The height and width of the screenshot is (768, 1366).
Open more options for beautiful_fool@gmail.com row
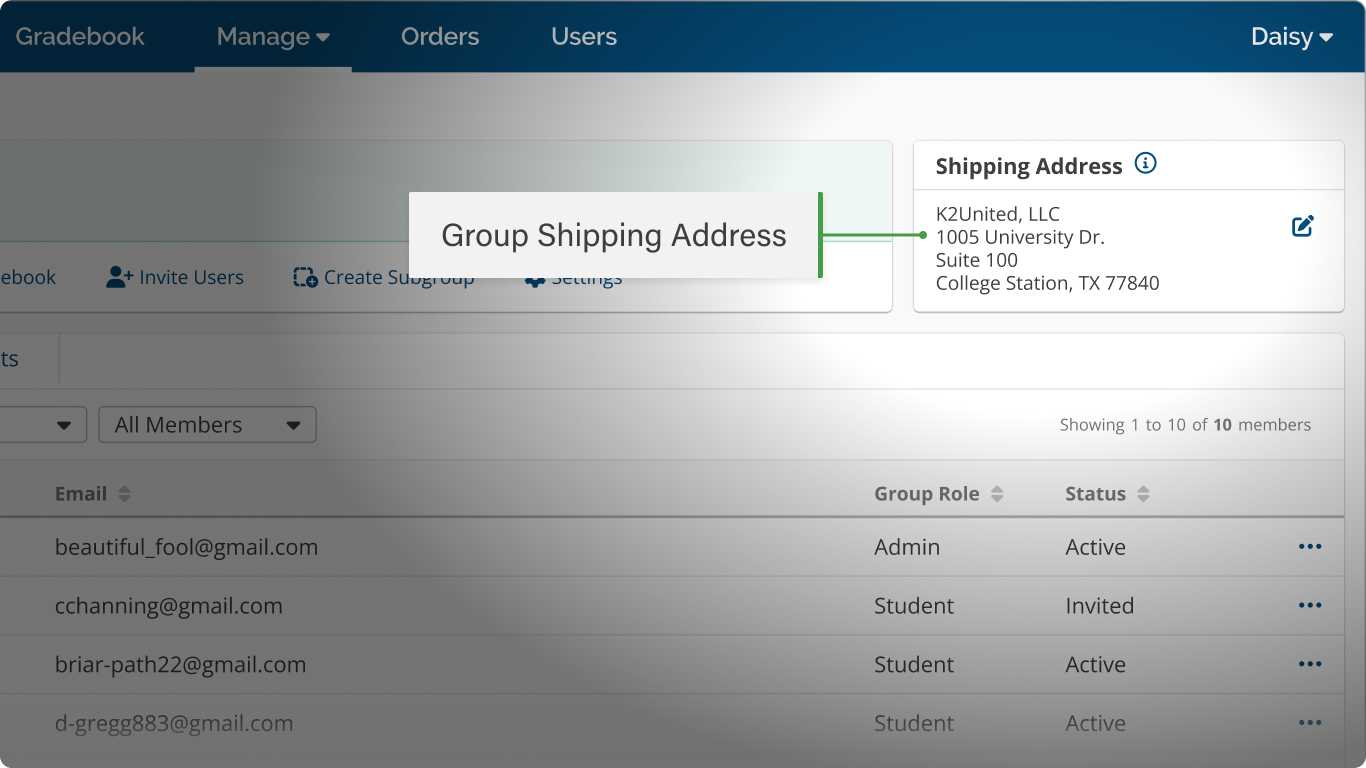tap(1310, 547)
